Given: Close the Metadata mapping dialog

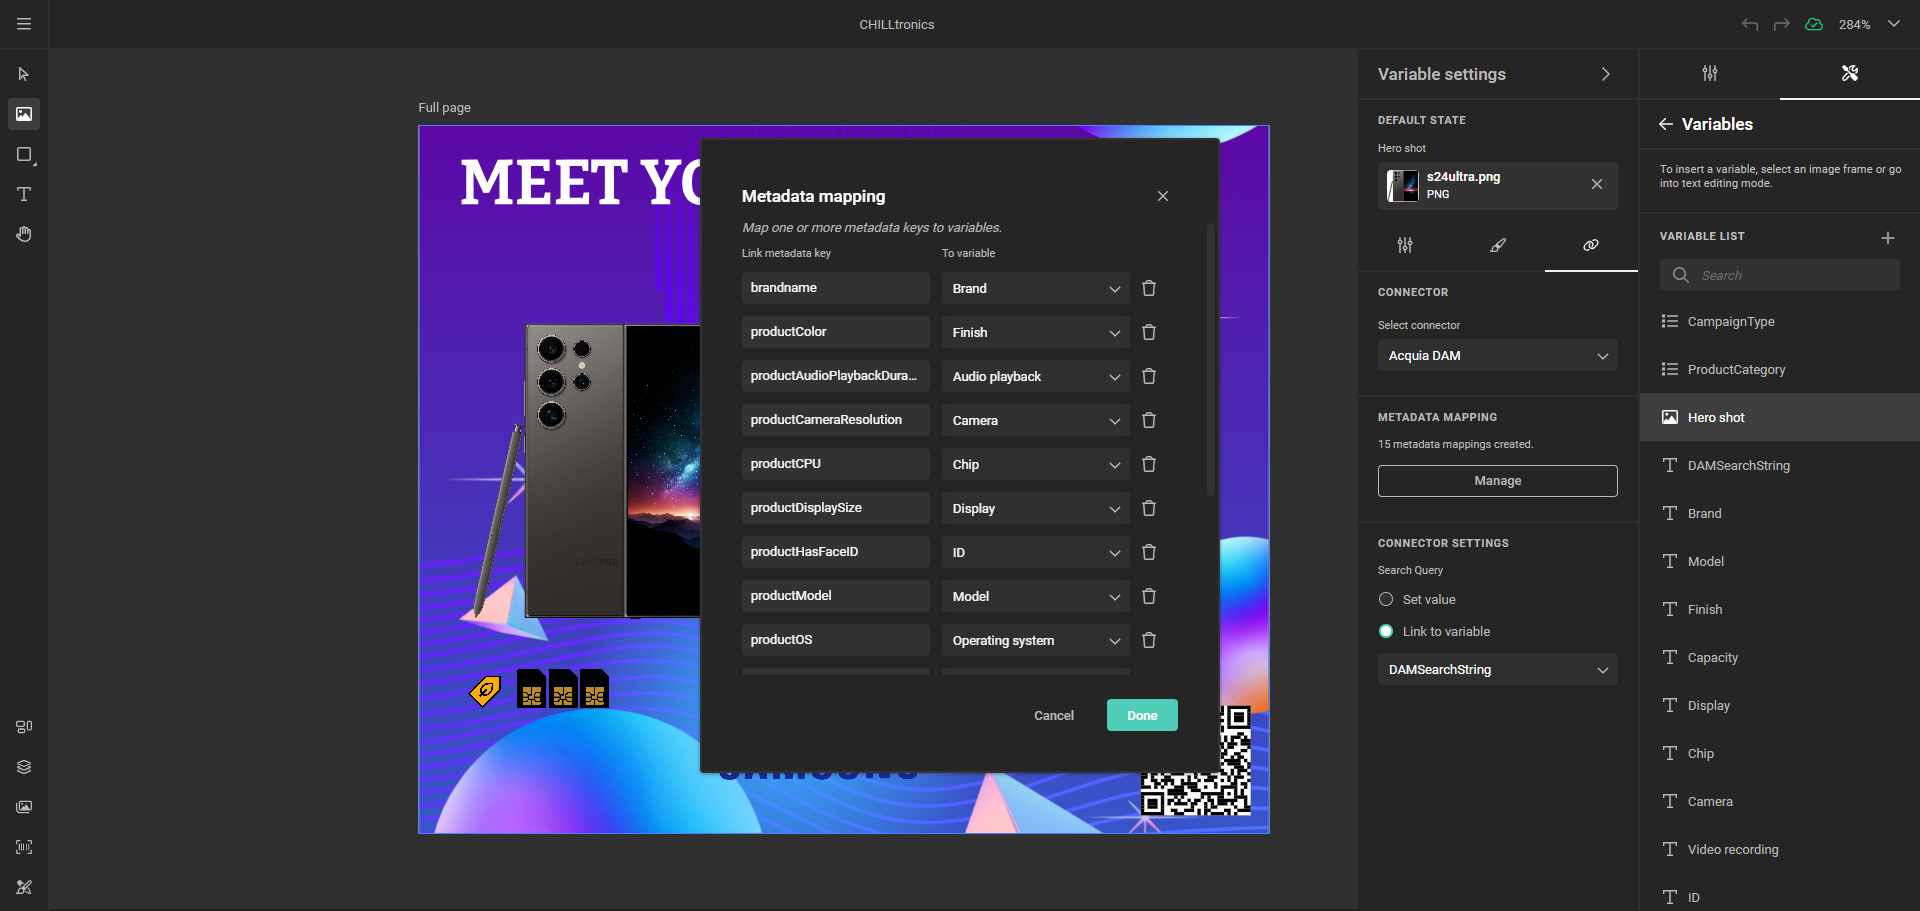Looking at the screenshot, I should (x=1163, y=196).
